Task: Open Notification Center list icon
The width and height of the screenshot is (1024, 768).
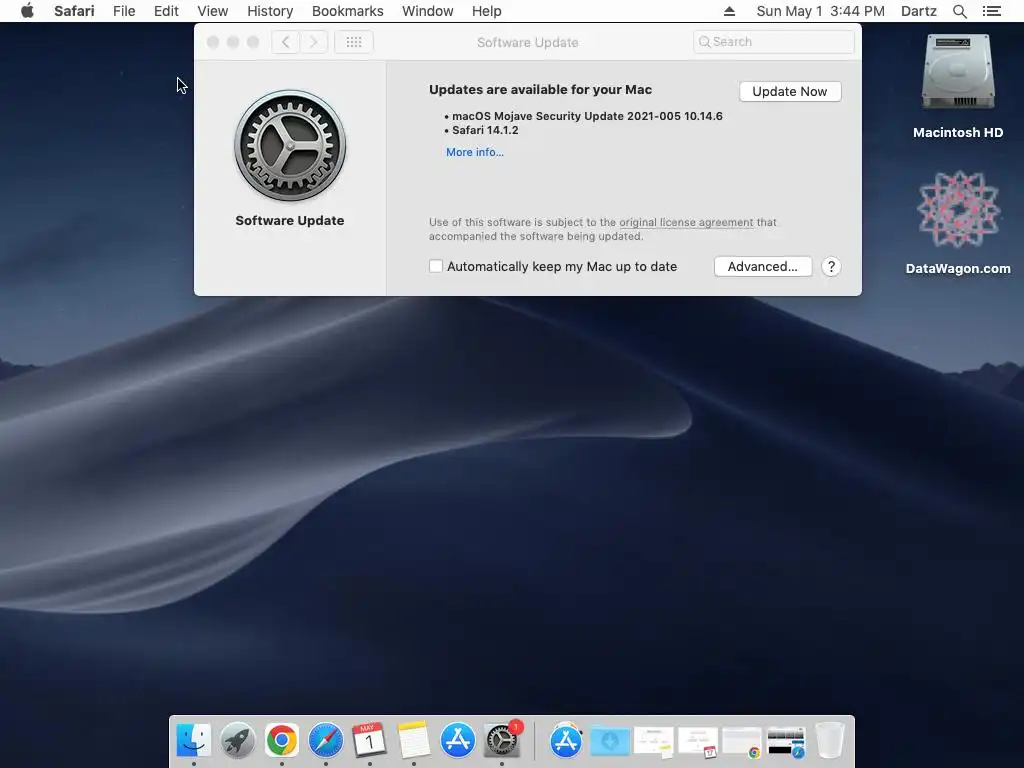Action: pos(991,11)
